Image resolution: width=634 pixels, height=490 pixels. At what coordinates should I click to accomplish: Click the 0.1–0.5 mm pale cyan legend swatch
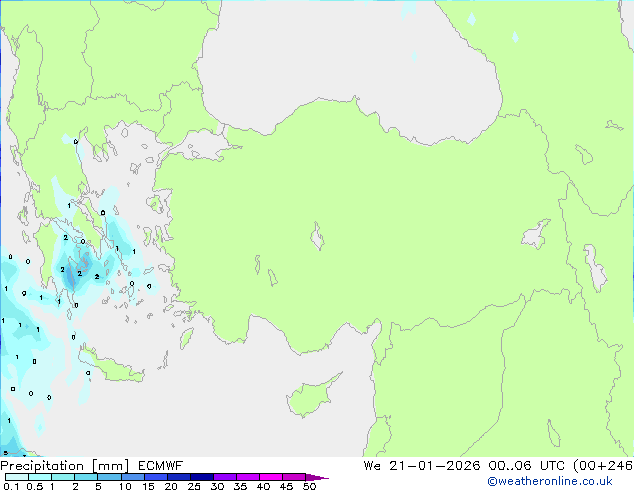pos(17,477)
